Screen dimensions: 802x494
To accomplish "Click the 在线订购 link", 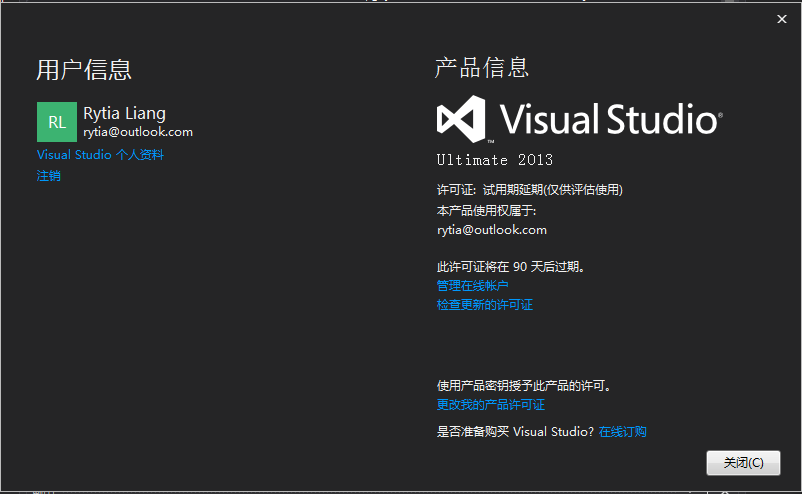I will pos(622,432).
